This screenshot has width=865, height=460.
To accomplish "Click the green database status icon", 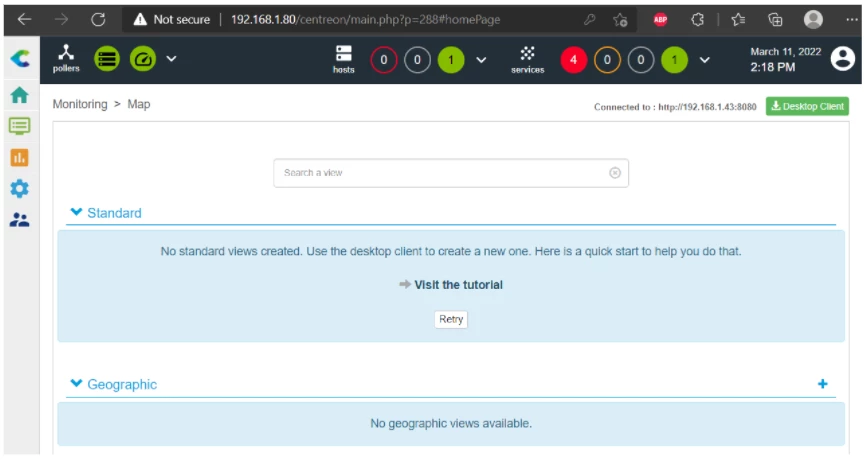I will tap(107, 58).
